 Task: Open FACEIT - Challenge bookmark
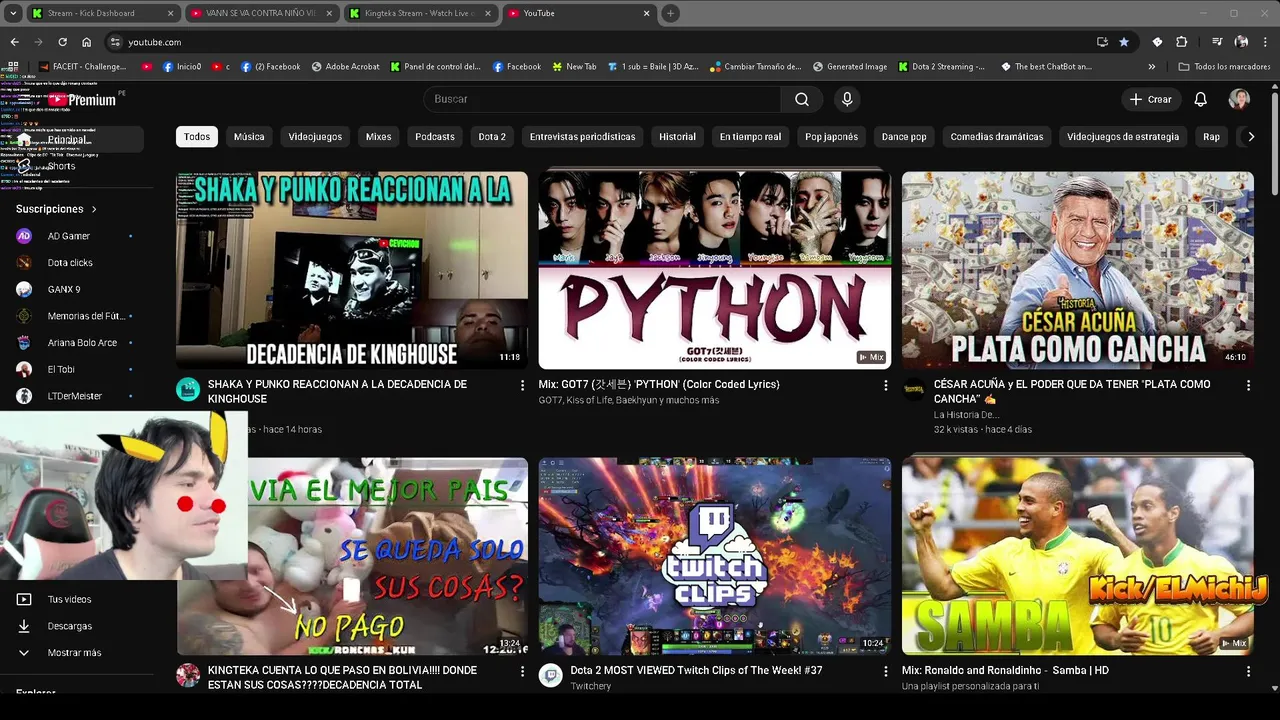83,67
